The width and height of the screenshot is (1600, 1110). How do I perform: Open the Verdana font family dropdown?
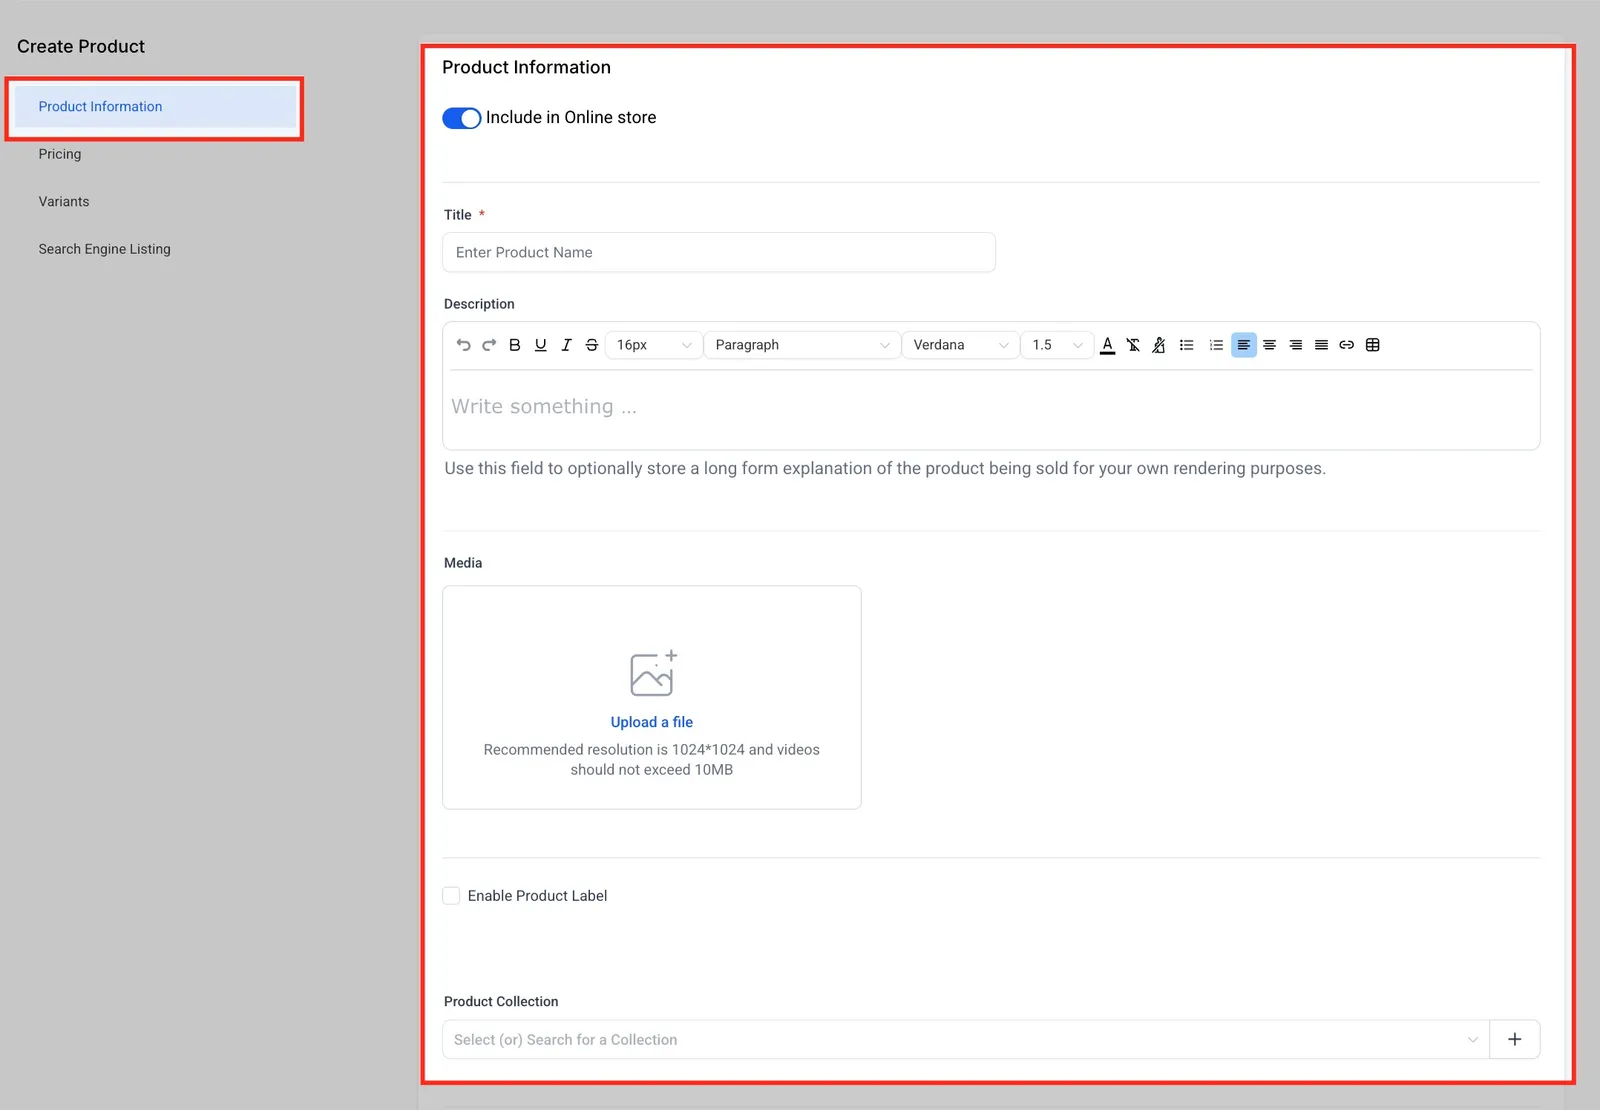click(x=960, y=345)
